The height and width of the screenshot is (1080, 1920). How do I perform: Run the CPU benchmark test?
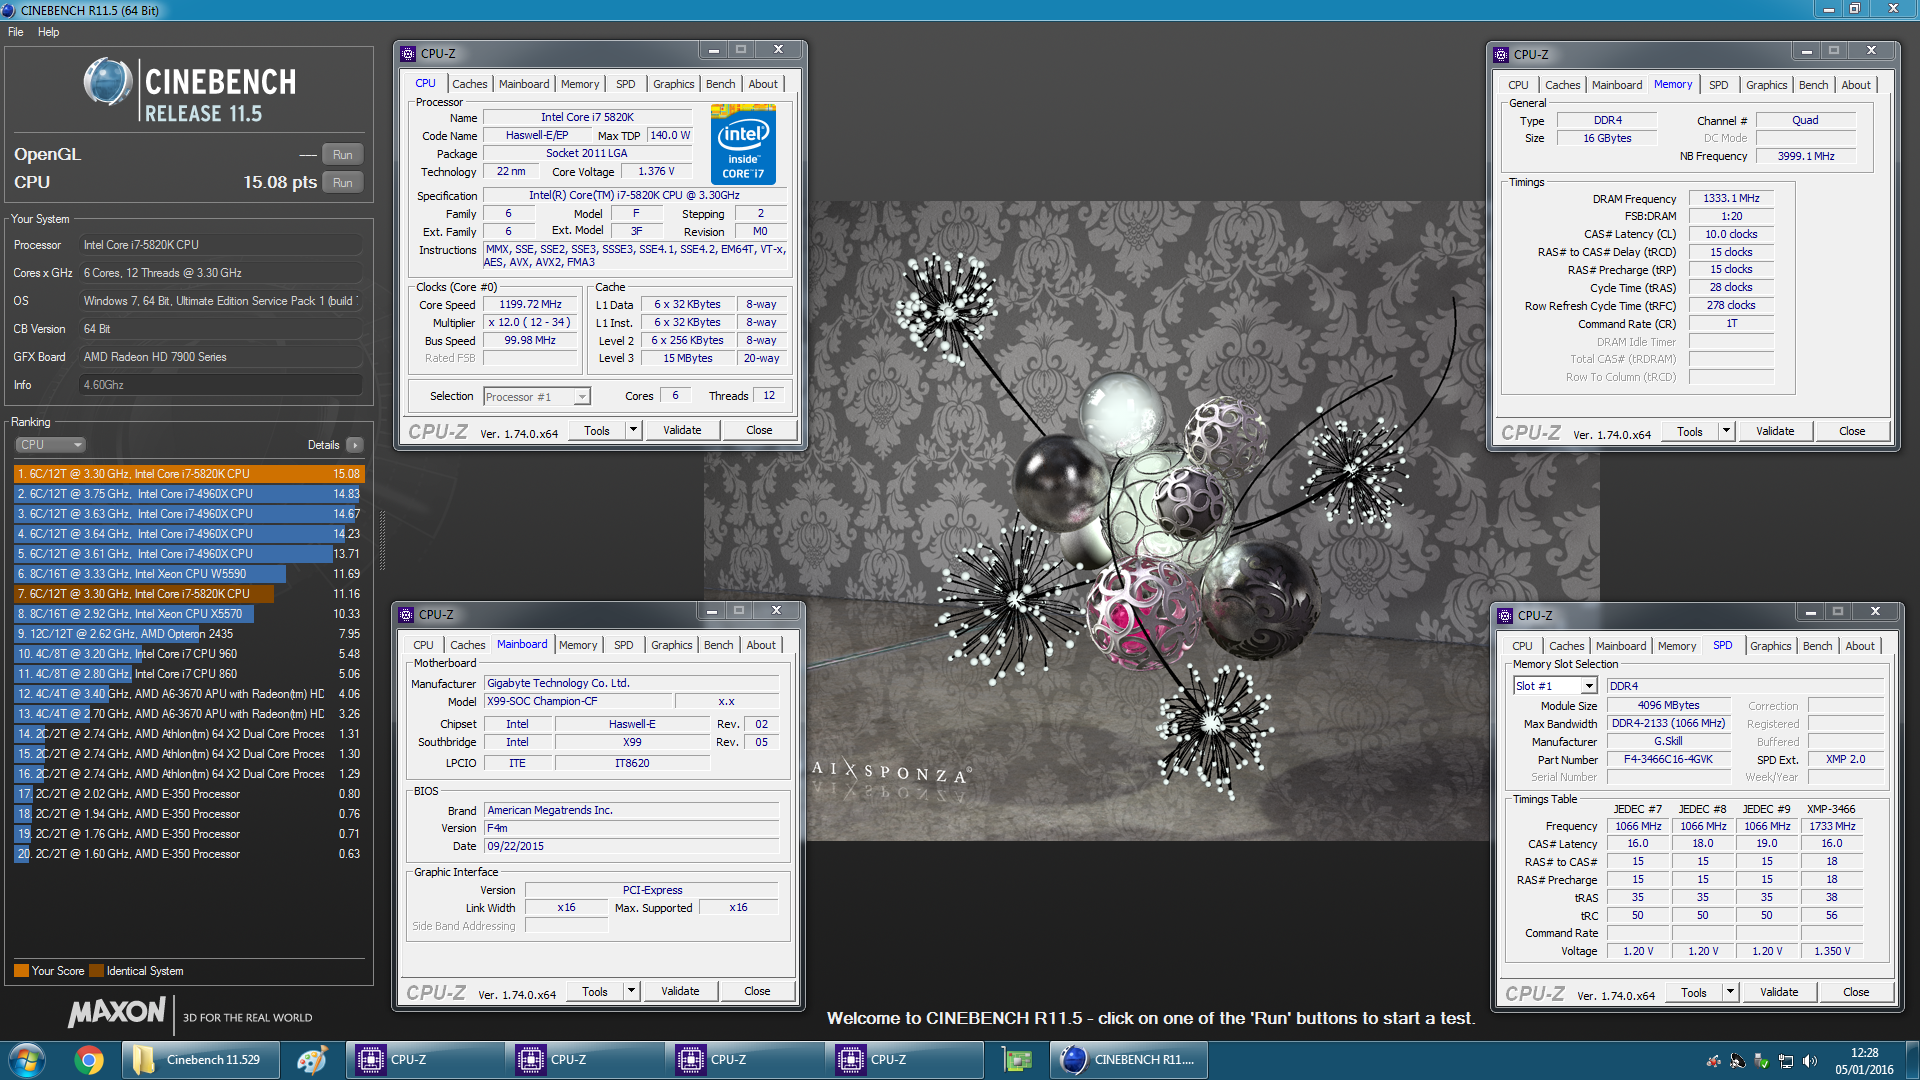(342, 183)
